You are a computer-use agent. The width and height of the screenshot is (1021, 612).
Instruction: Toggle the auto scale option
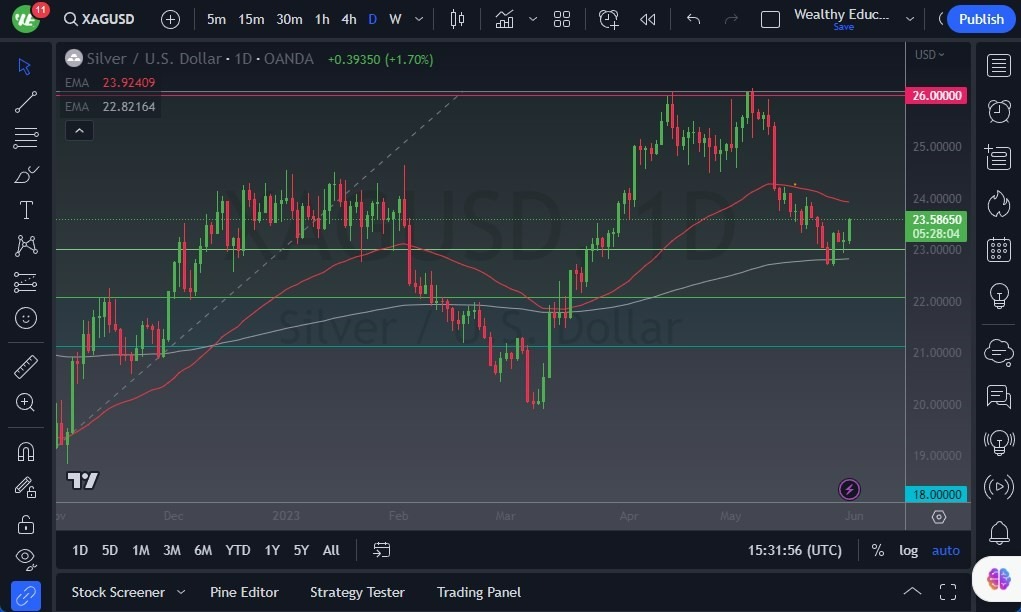[x=945, y=550]
